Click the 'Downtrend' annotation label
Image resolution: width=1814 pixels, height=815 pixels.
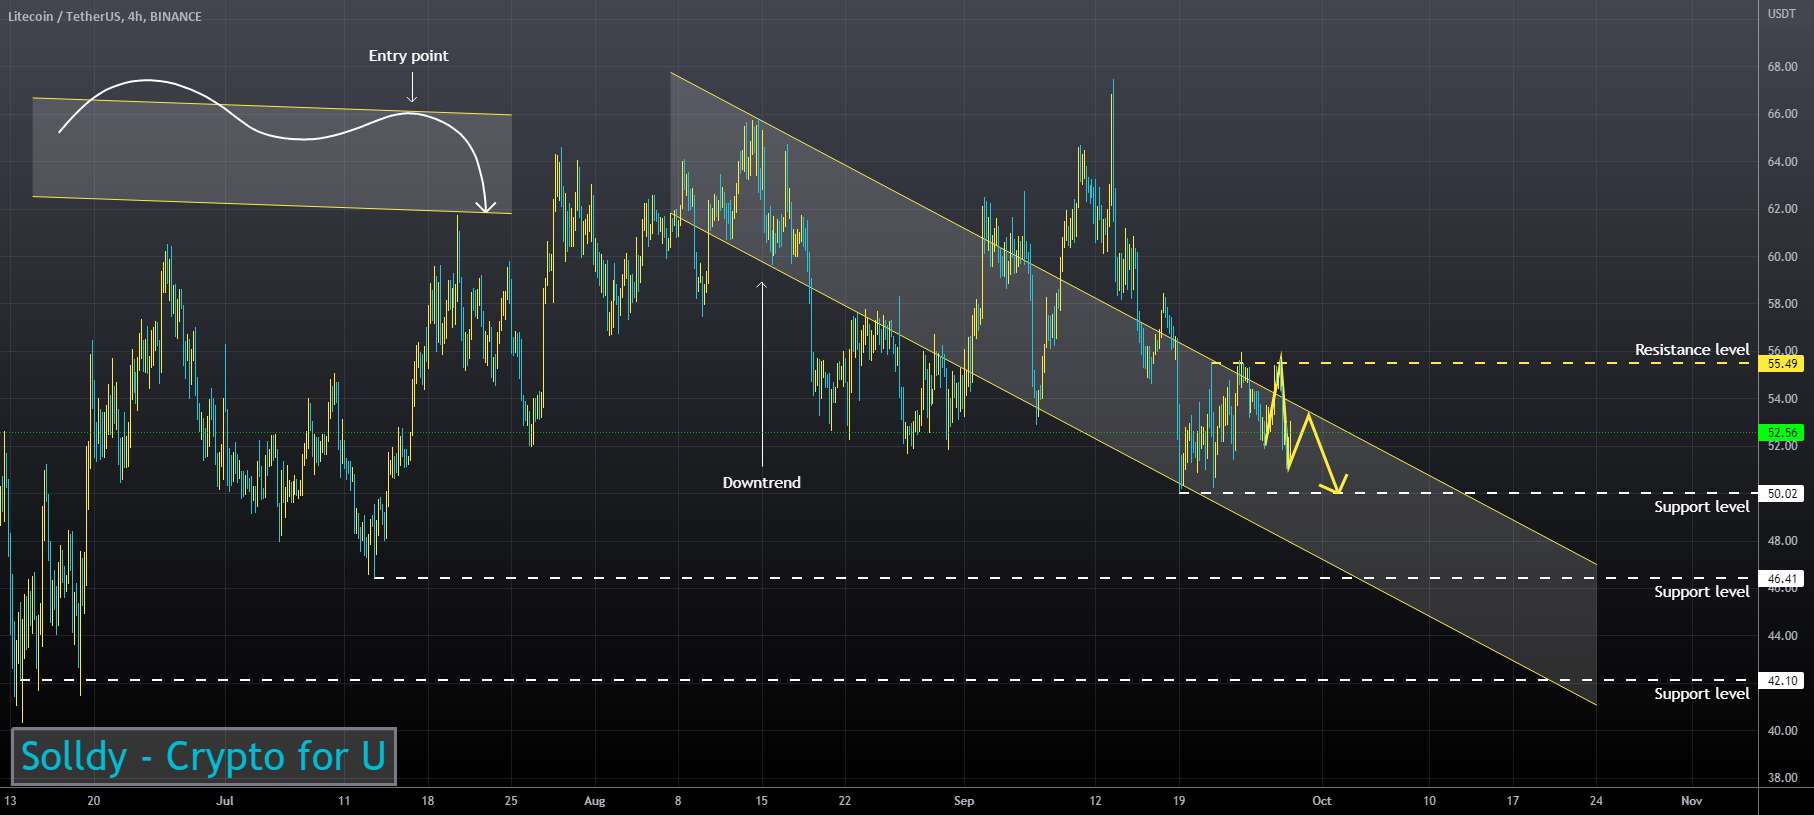click(761, 483)
